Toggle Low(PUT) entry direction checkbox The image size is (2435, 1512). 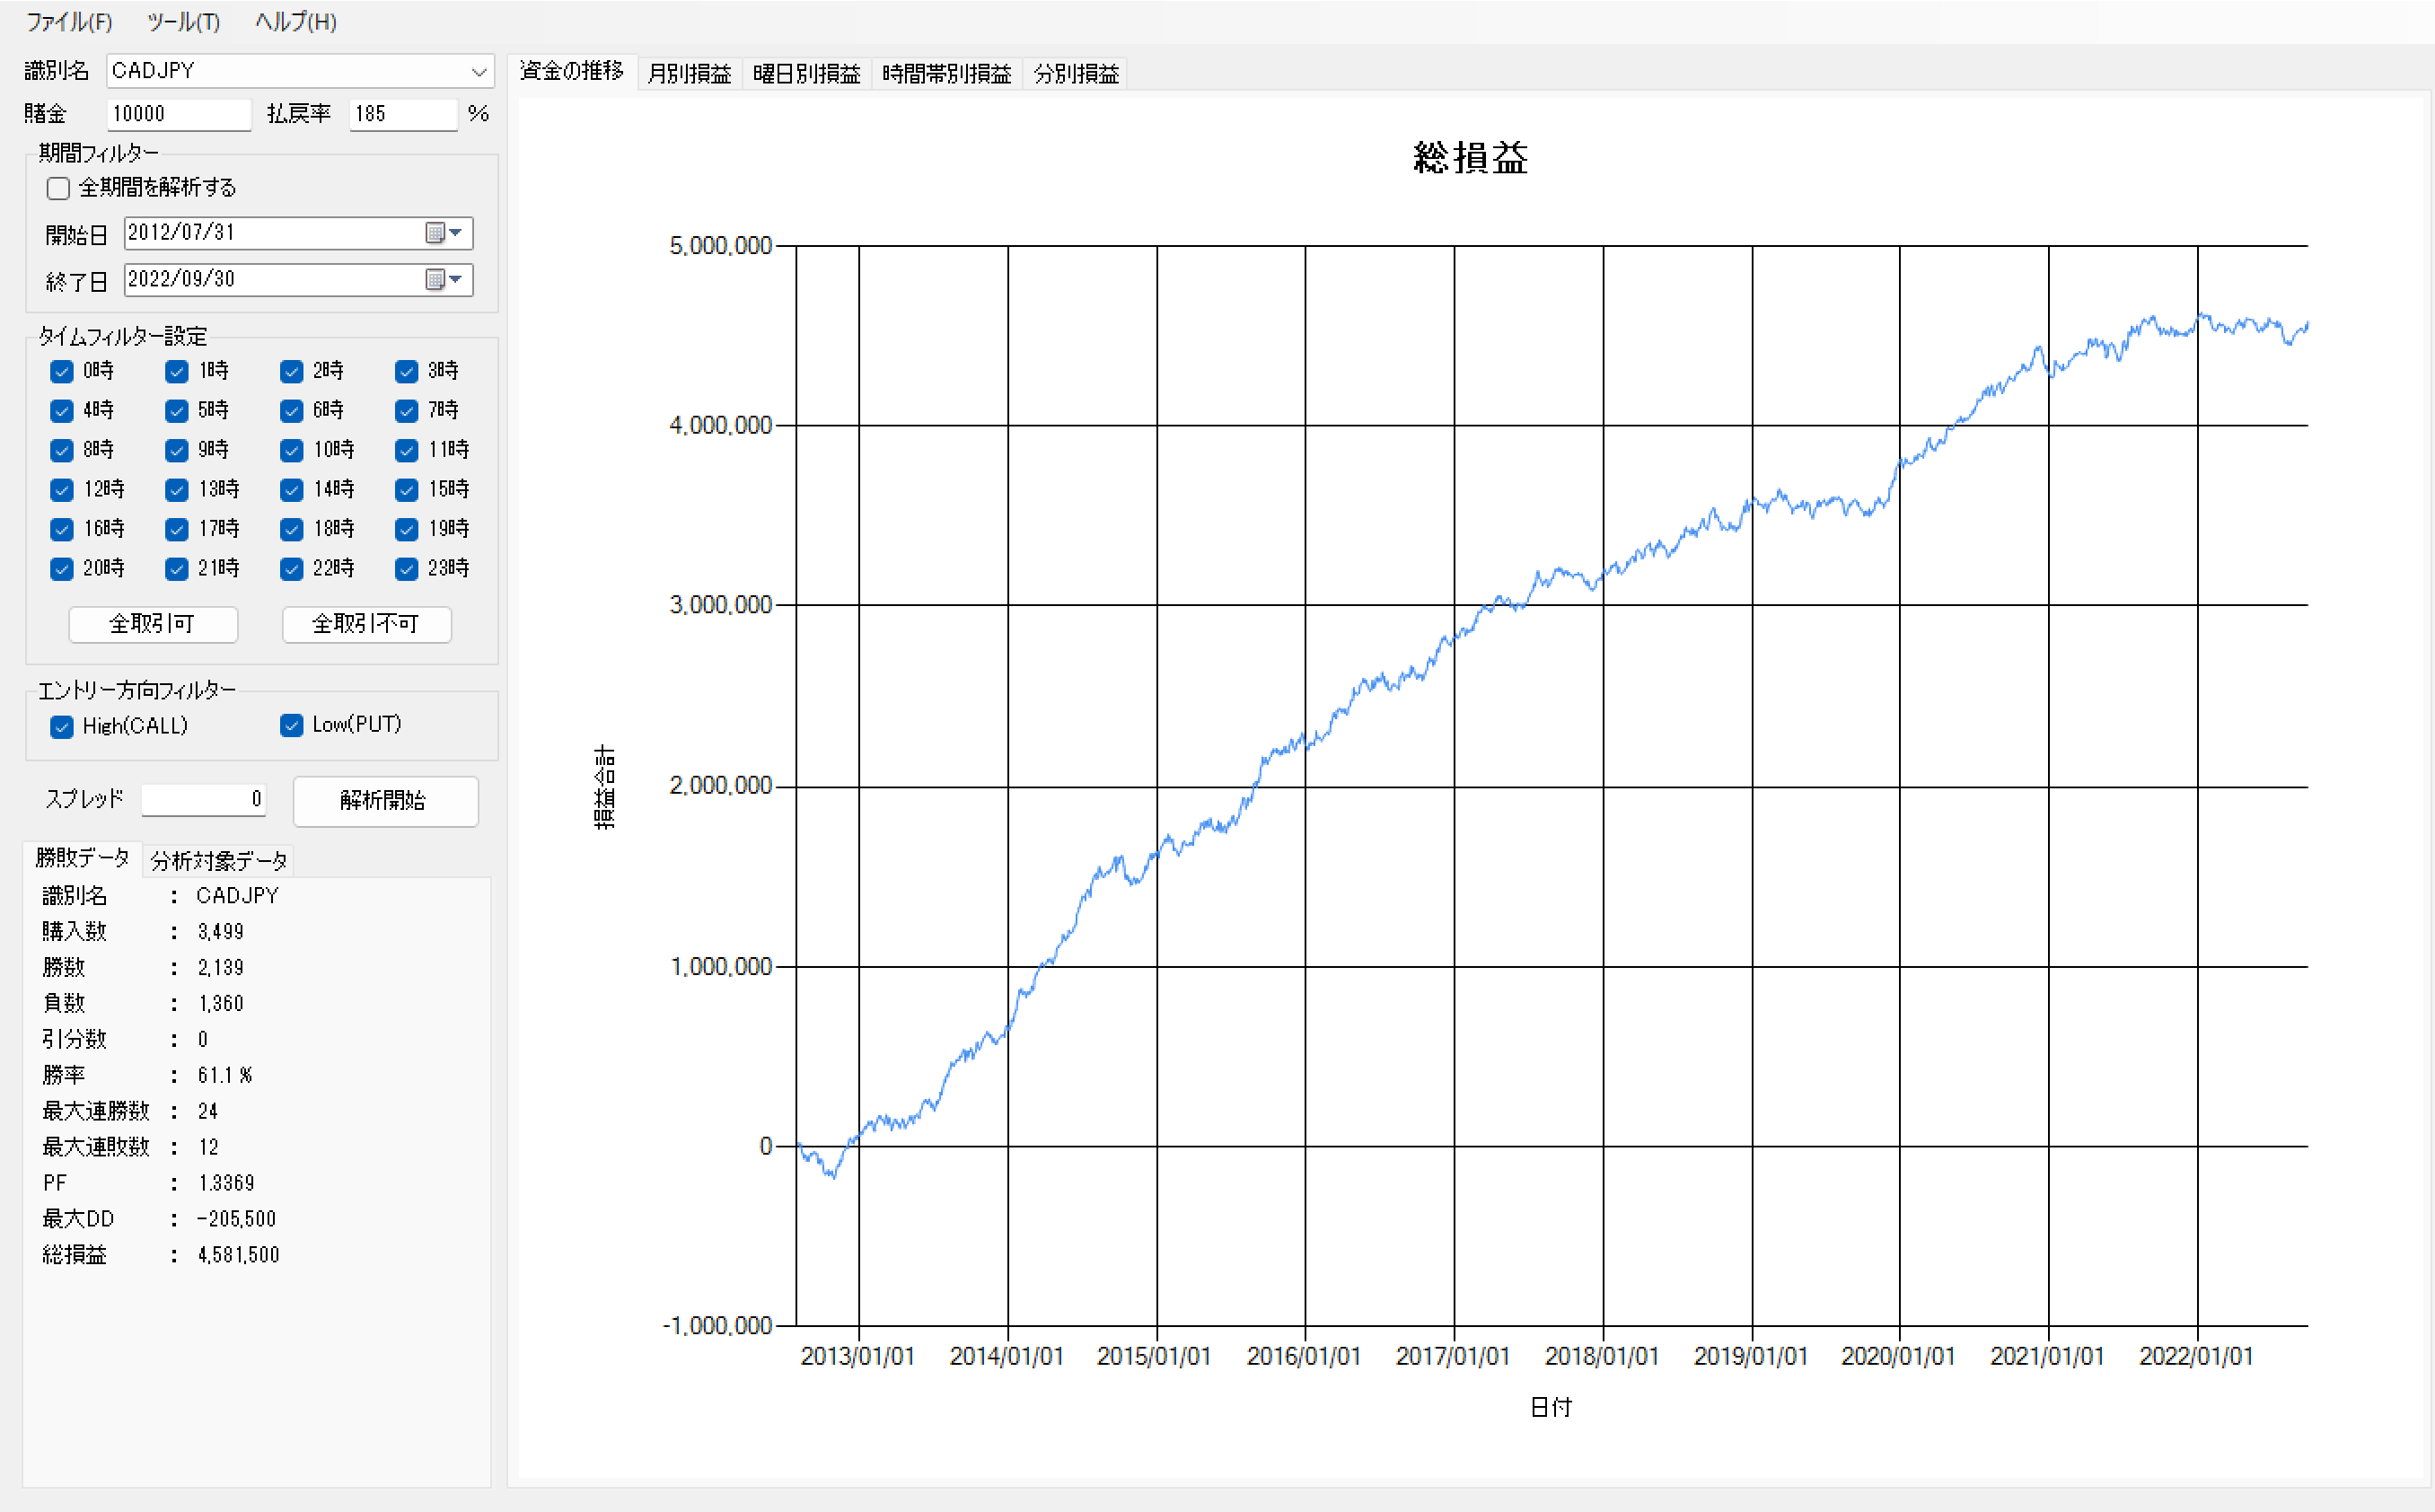tap(292, 726)
